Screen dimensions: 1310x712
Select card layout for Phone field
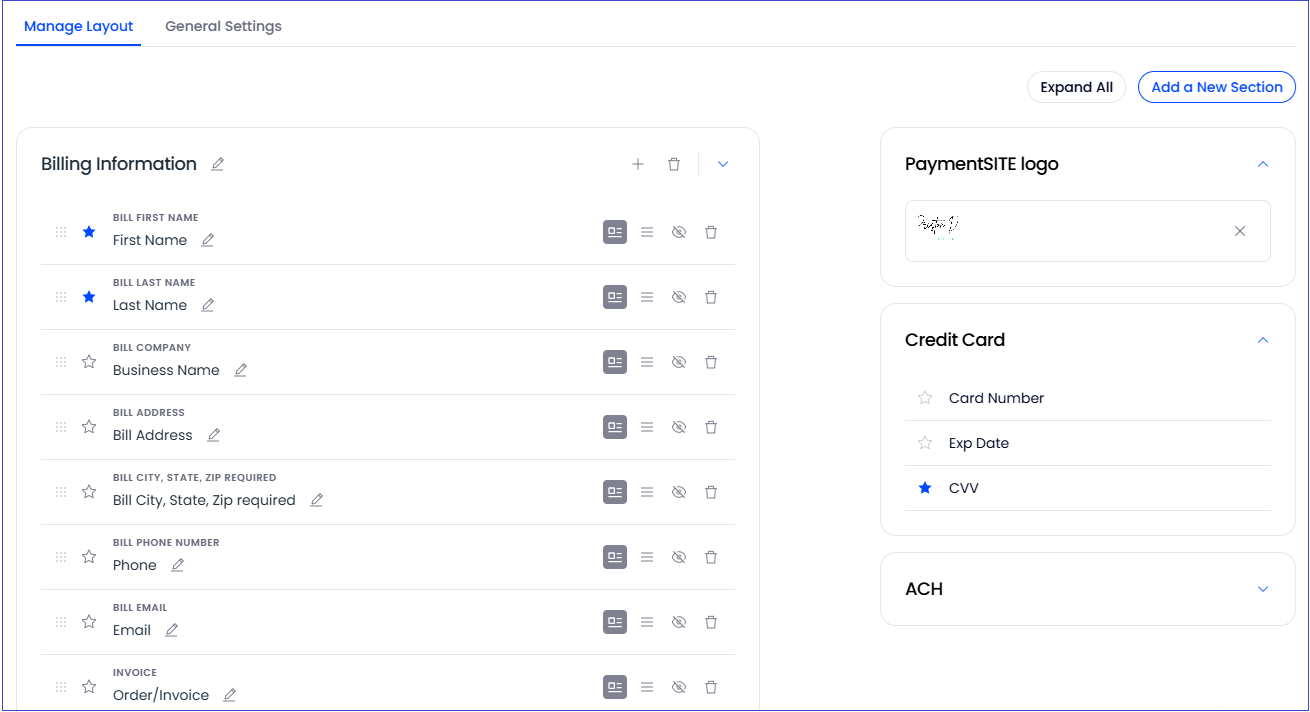coord(615,557)
